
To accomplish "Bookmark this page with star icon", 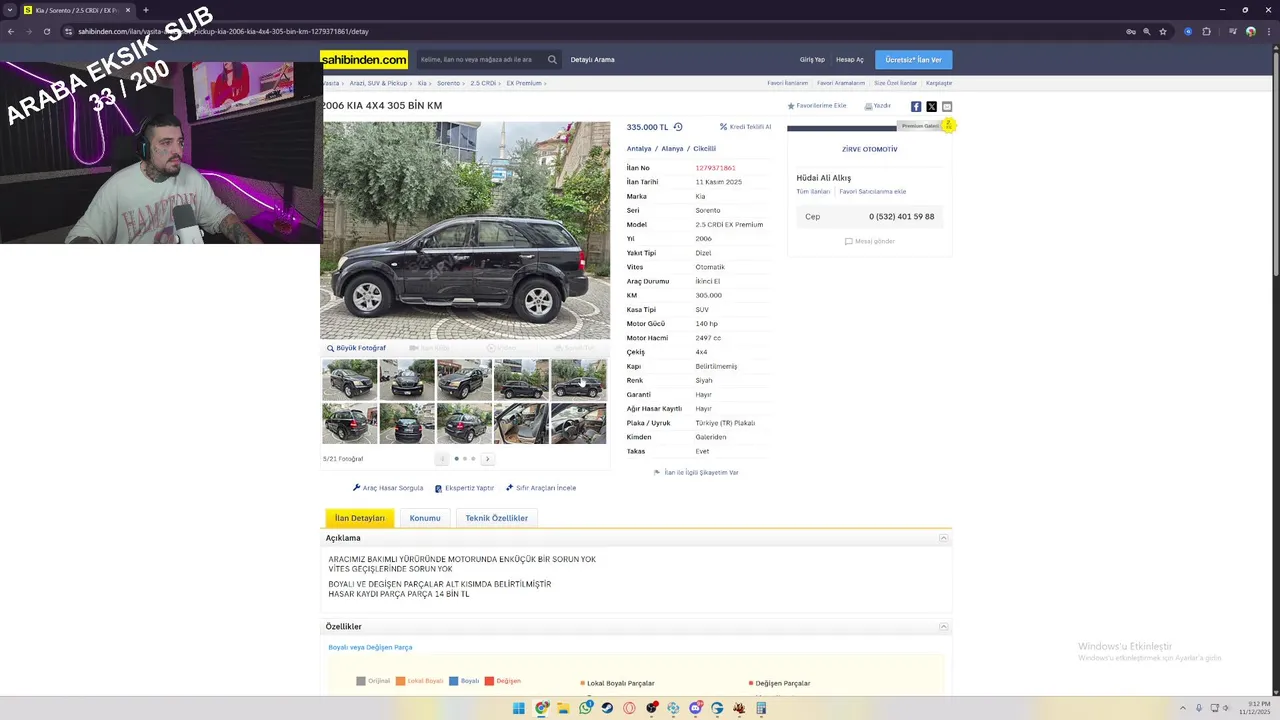I will click(x=1163, y=31).
